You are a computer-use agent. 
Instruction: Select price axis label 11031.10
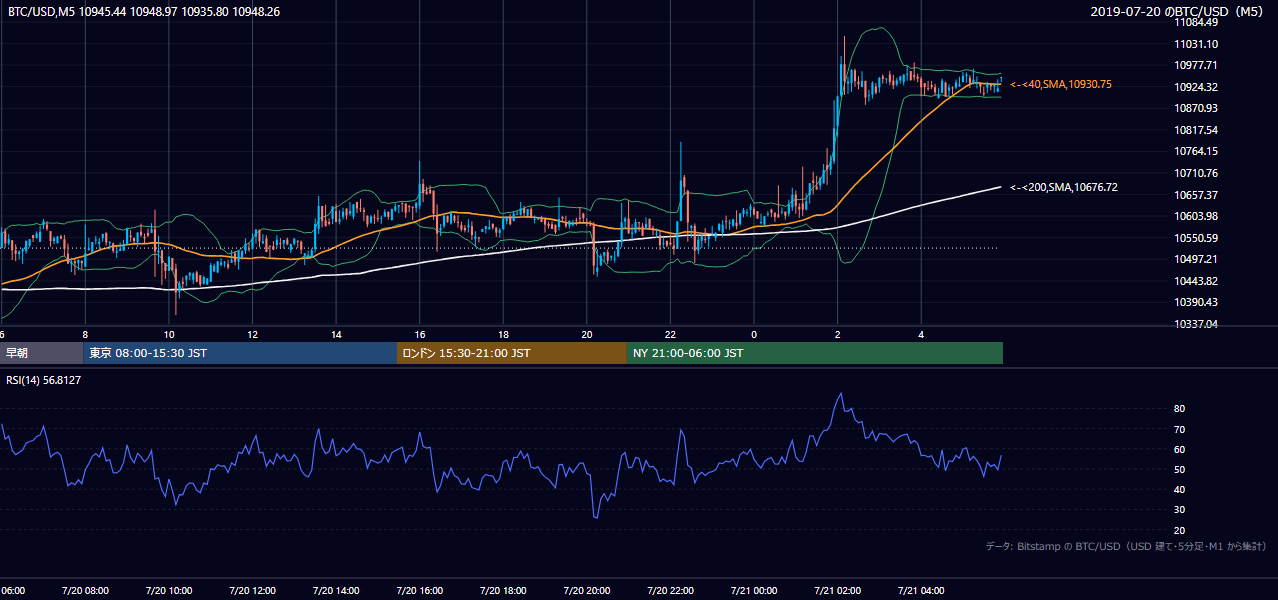click(1196, 44)
